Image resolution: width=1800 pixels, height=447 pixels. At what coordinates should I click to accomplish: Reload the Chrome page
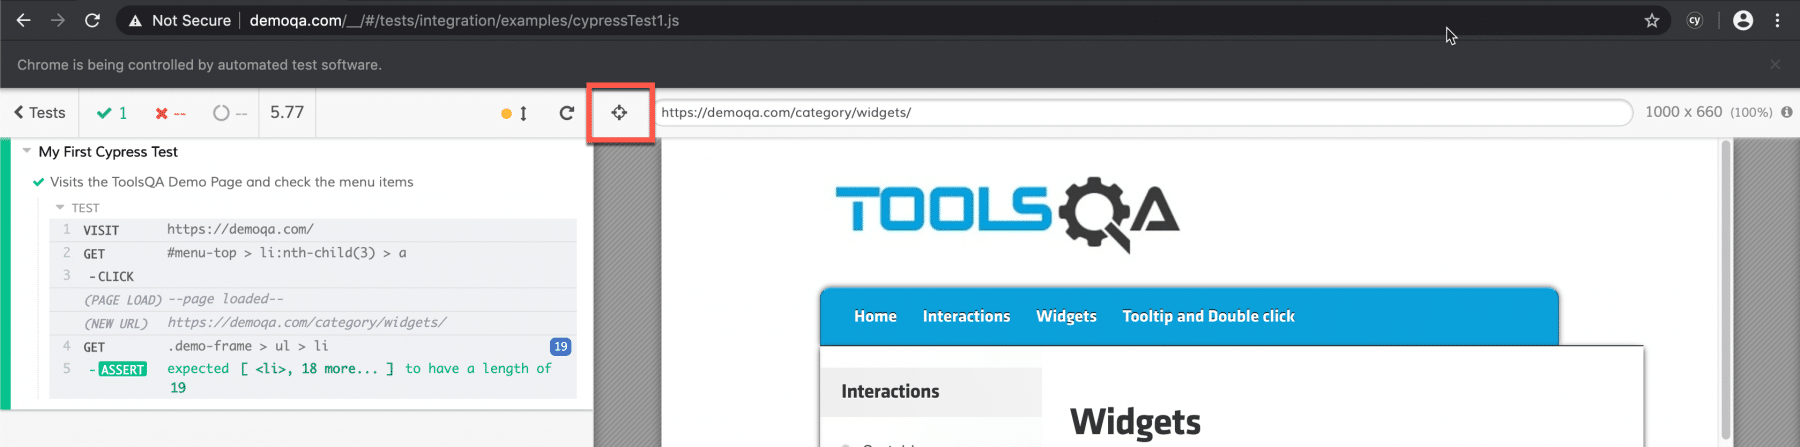click(92, 20)
